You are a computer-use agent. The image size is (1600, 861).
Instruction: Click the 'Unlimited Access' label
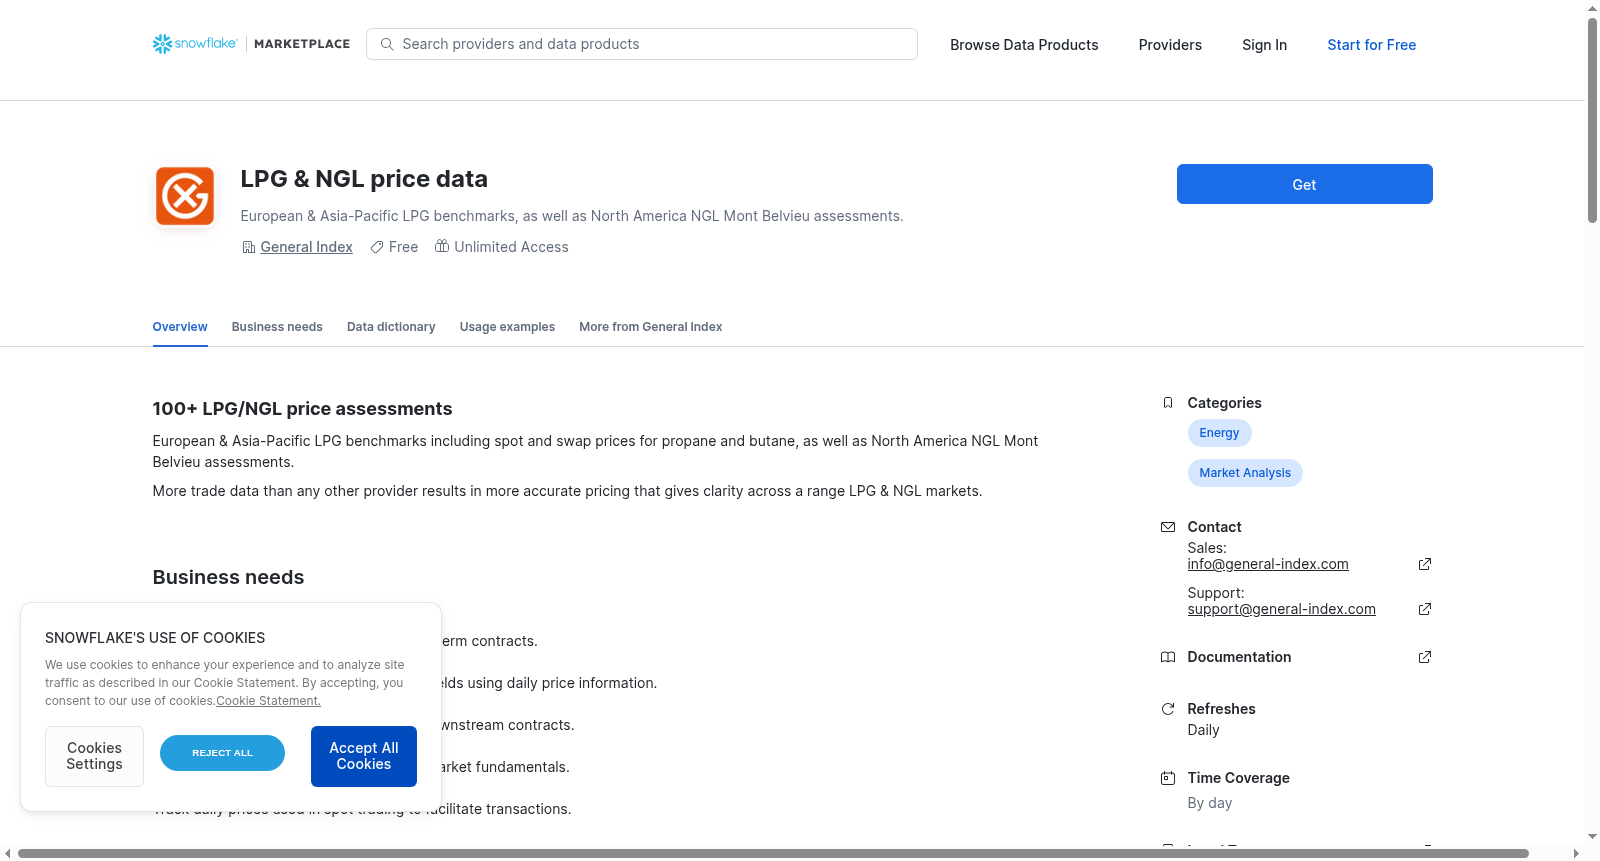tap(511, 247)
